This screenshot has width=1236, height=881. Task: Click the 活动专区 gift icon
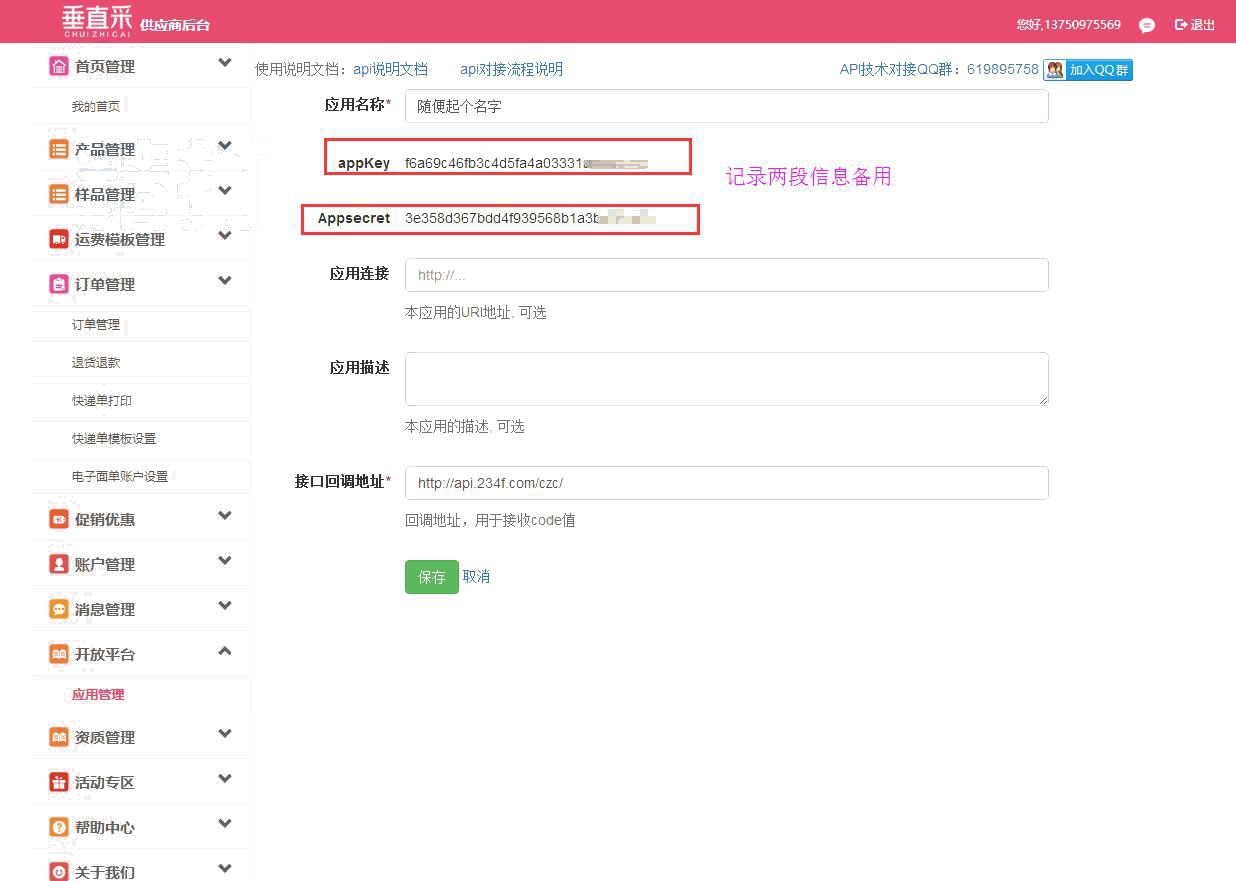coord(59,782)
